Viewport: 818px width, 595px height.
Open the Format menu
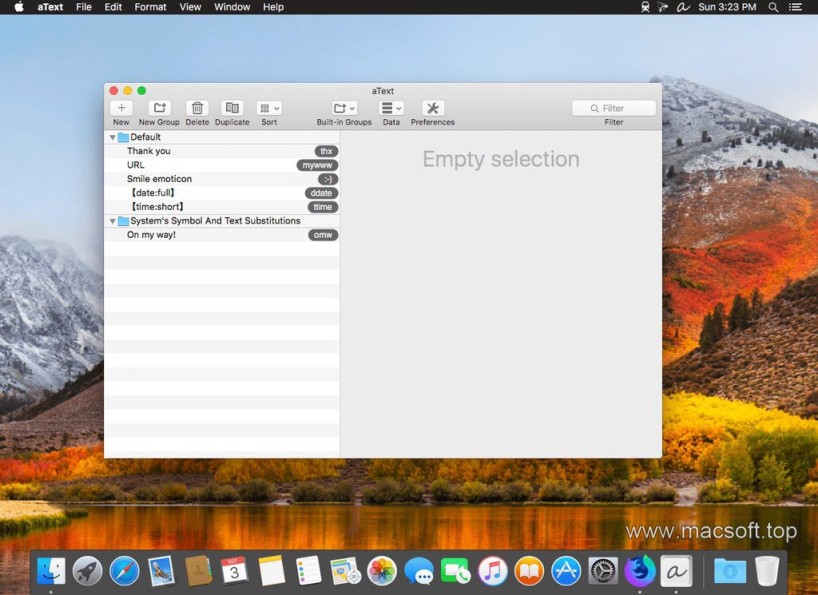(150, 7)
